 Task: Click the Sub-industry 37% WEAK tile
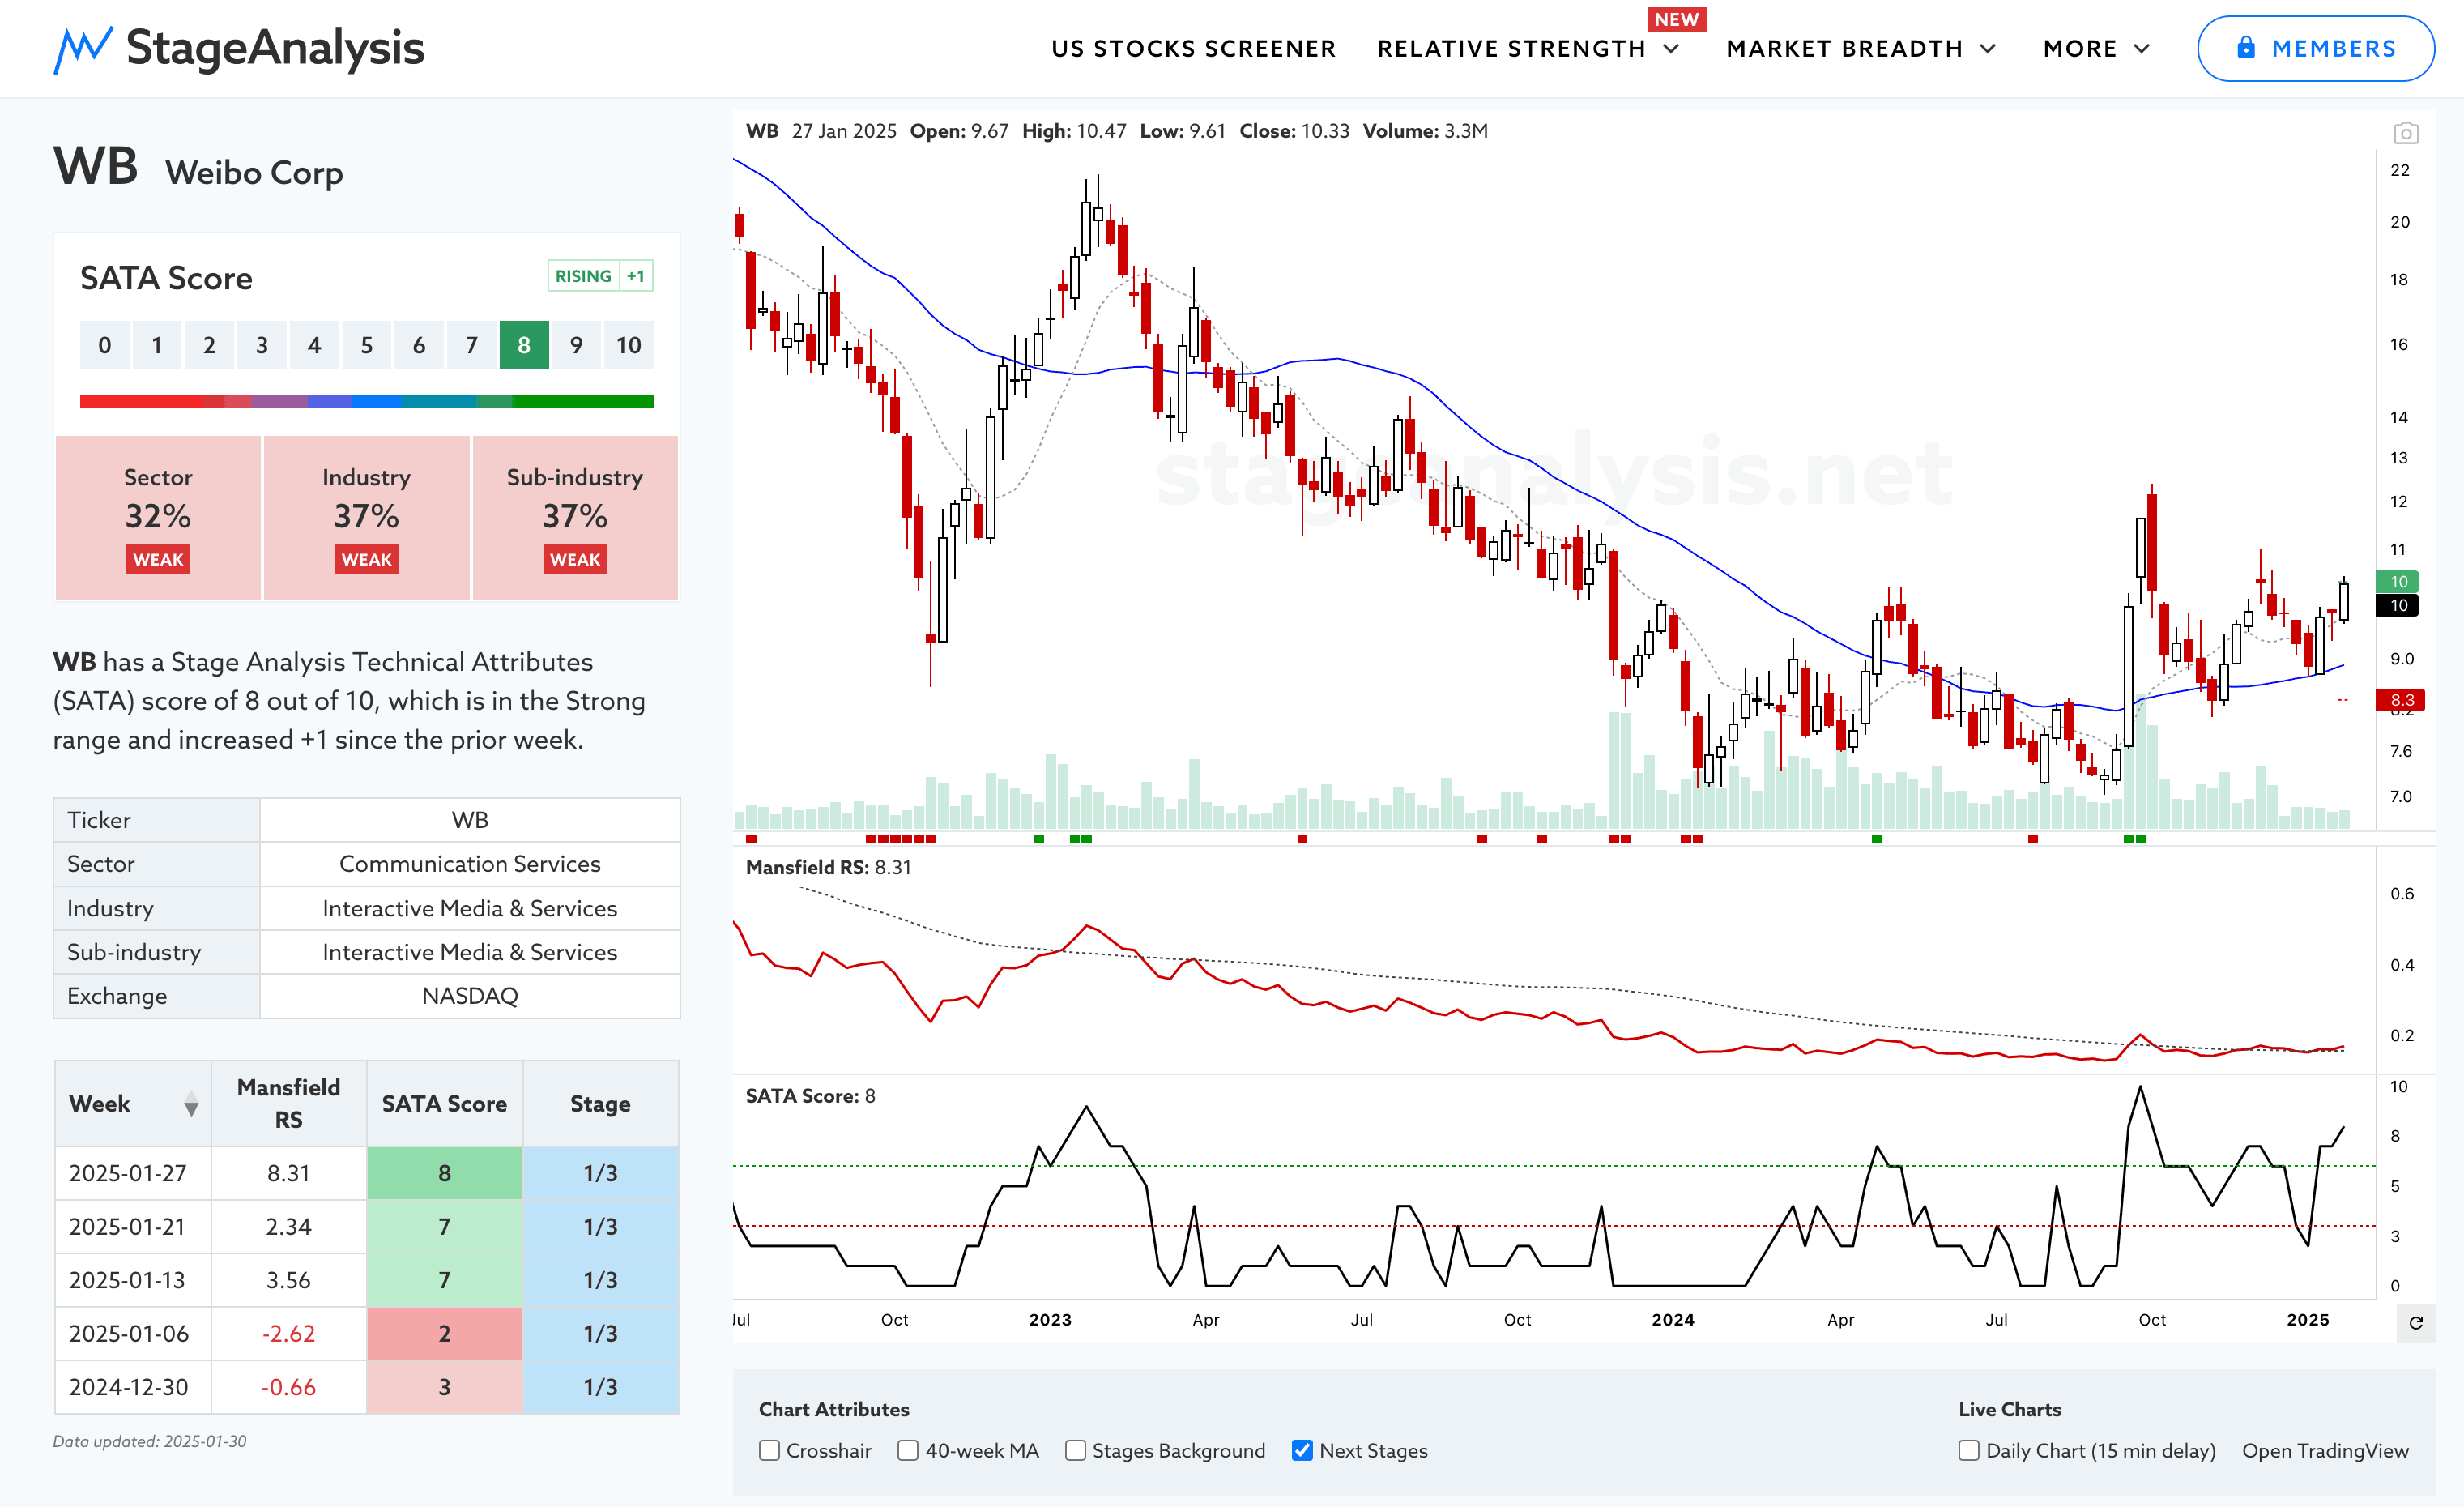coord(575,517)
